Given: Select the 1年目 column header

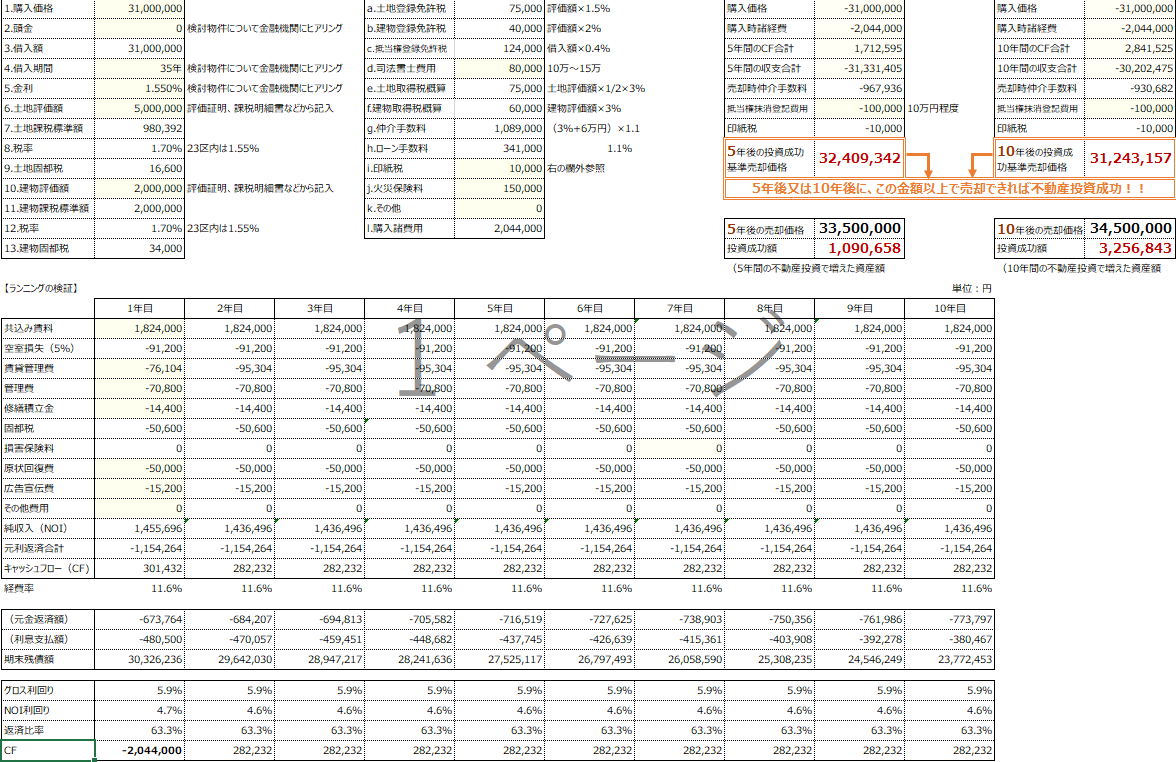Looking at the screenshot, I should [x=139, y=309].
